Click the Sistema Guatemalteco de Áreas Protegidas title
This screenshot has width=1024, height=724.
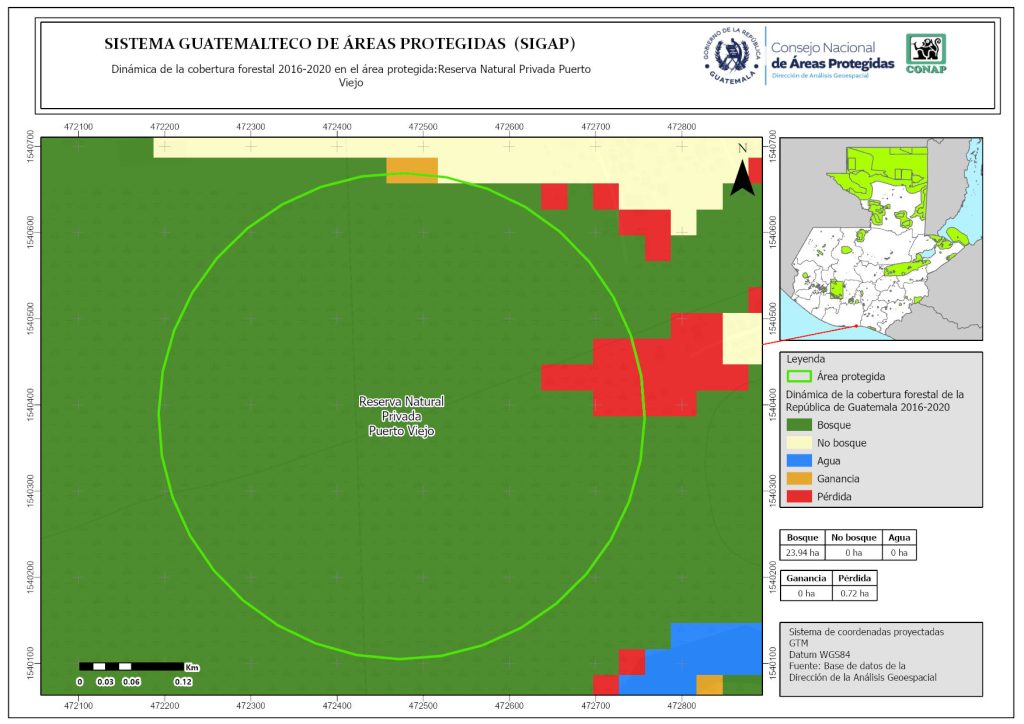pos(339,45)
